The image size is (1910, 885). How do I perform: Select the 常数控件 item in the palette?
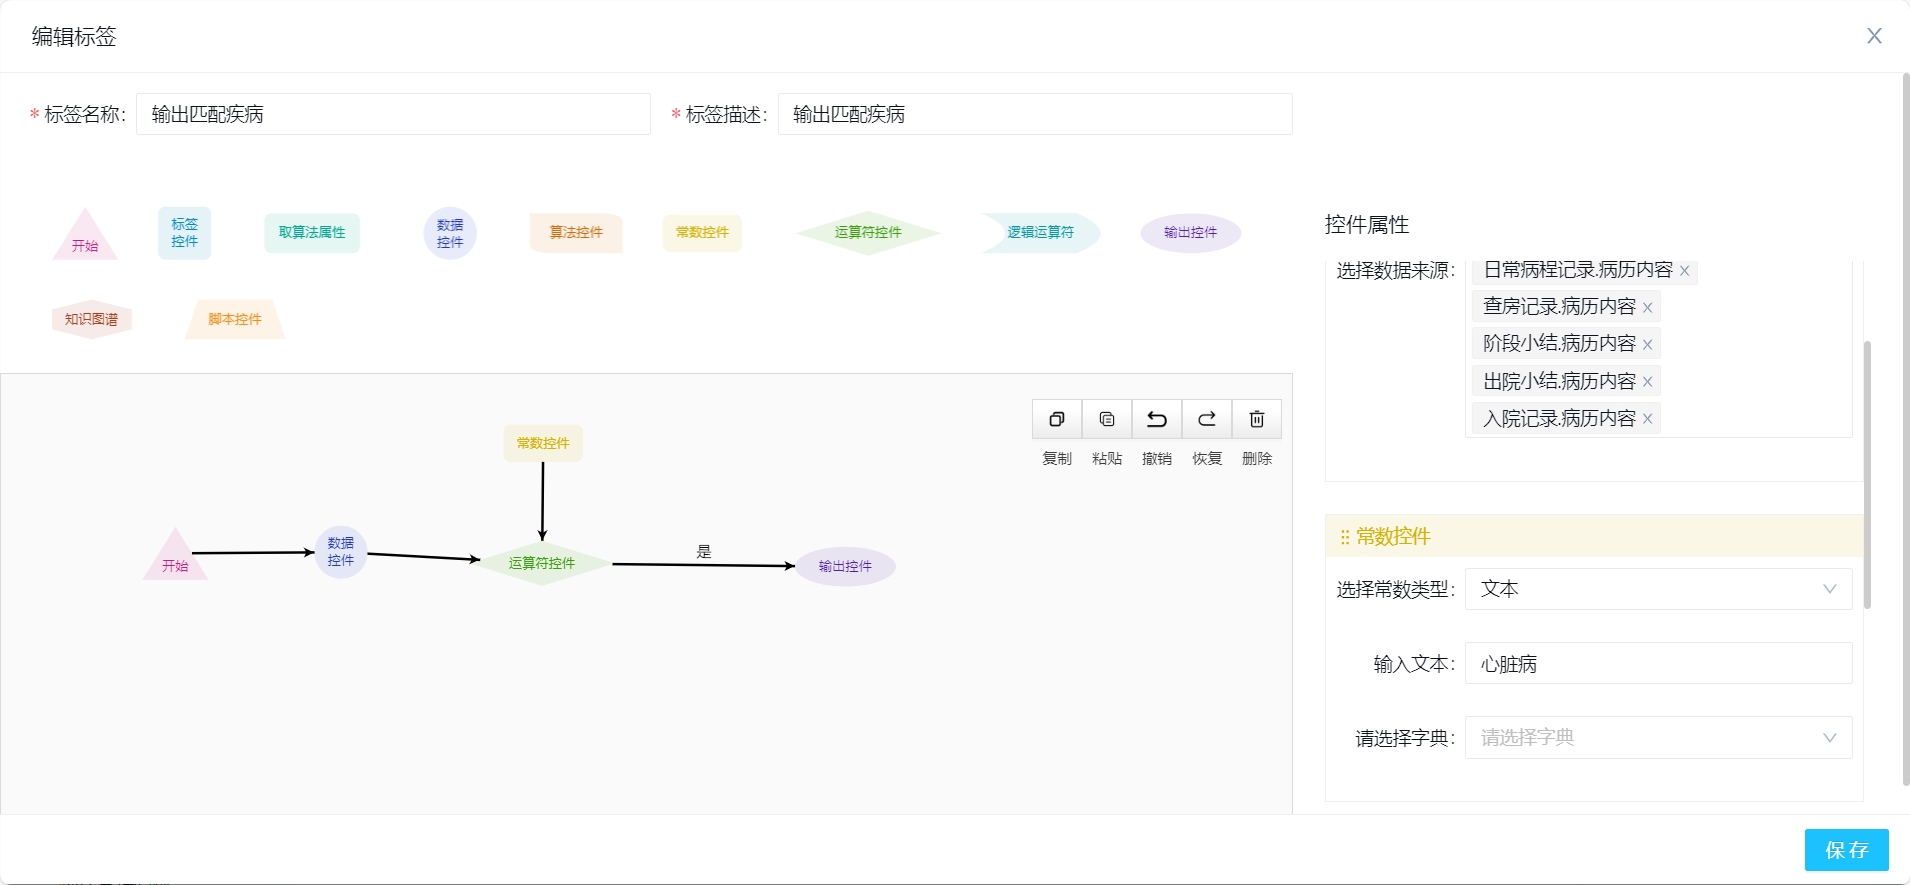[702, 233]
